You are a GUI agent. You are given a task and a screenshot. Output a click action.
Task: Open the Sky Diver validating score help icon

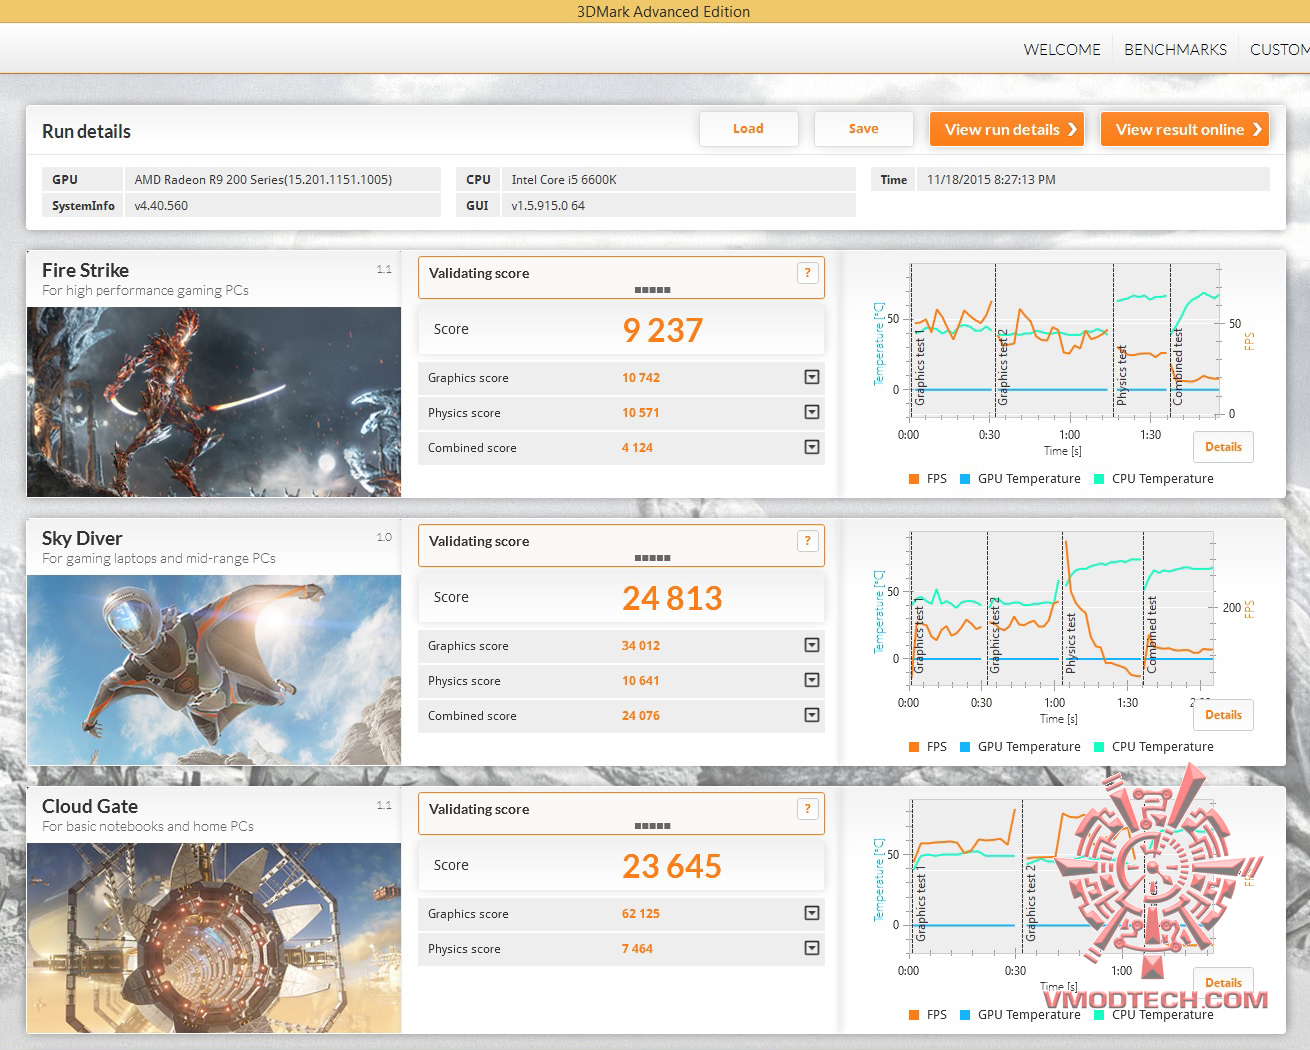tap(808, 541)
